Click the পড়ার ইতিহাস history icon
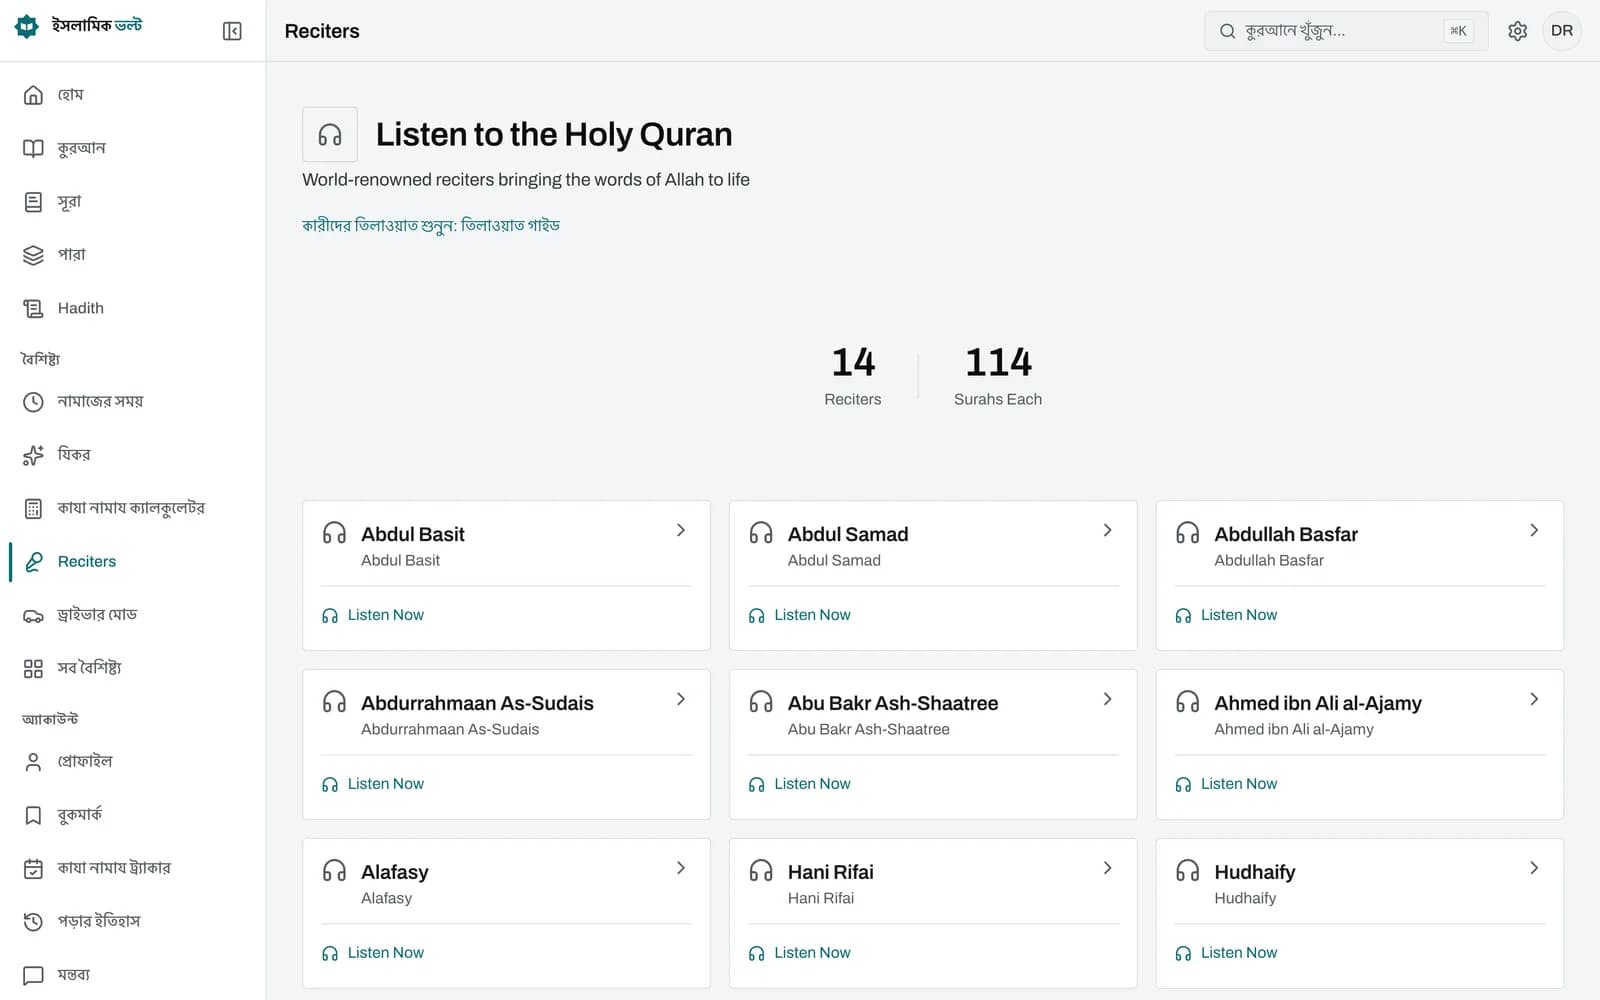 [33, 921]
